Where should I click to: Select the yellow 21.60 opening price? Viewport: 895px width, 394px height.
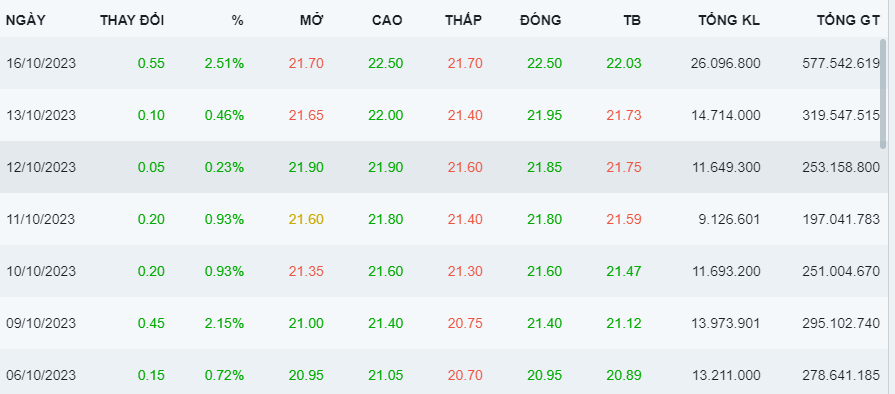pos(306,219)
